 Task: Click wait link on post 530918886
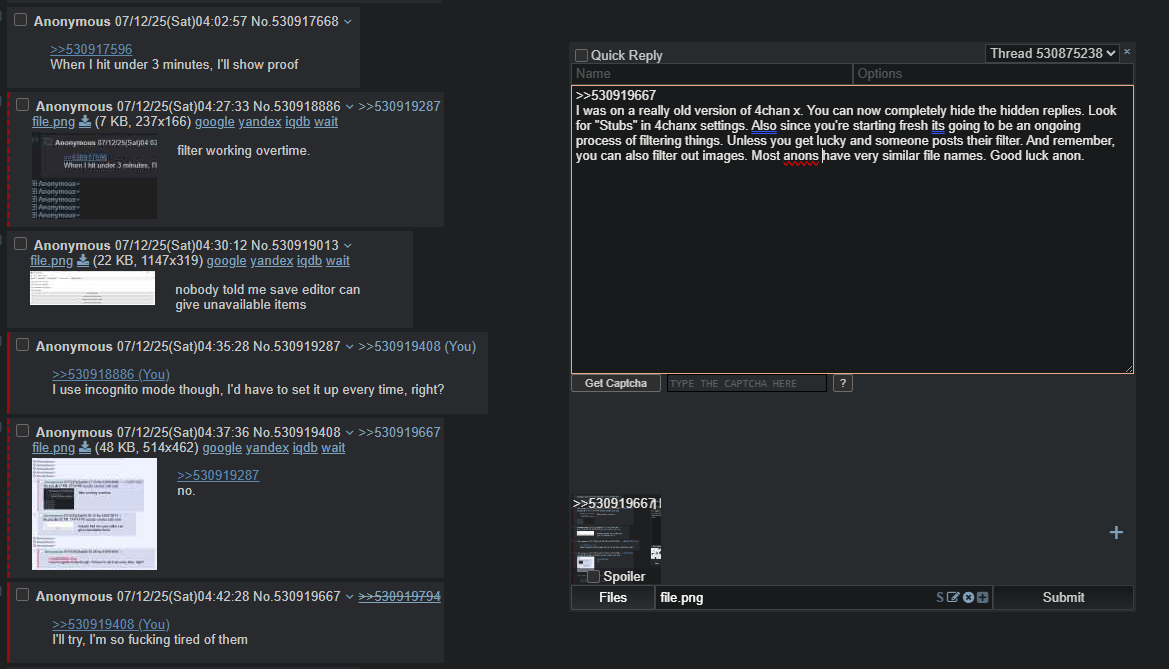click(x=326, y=122)
